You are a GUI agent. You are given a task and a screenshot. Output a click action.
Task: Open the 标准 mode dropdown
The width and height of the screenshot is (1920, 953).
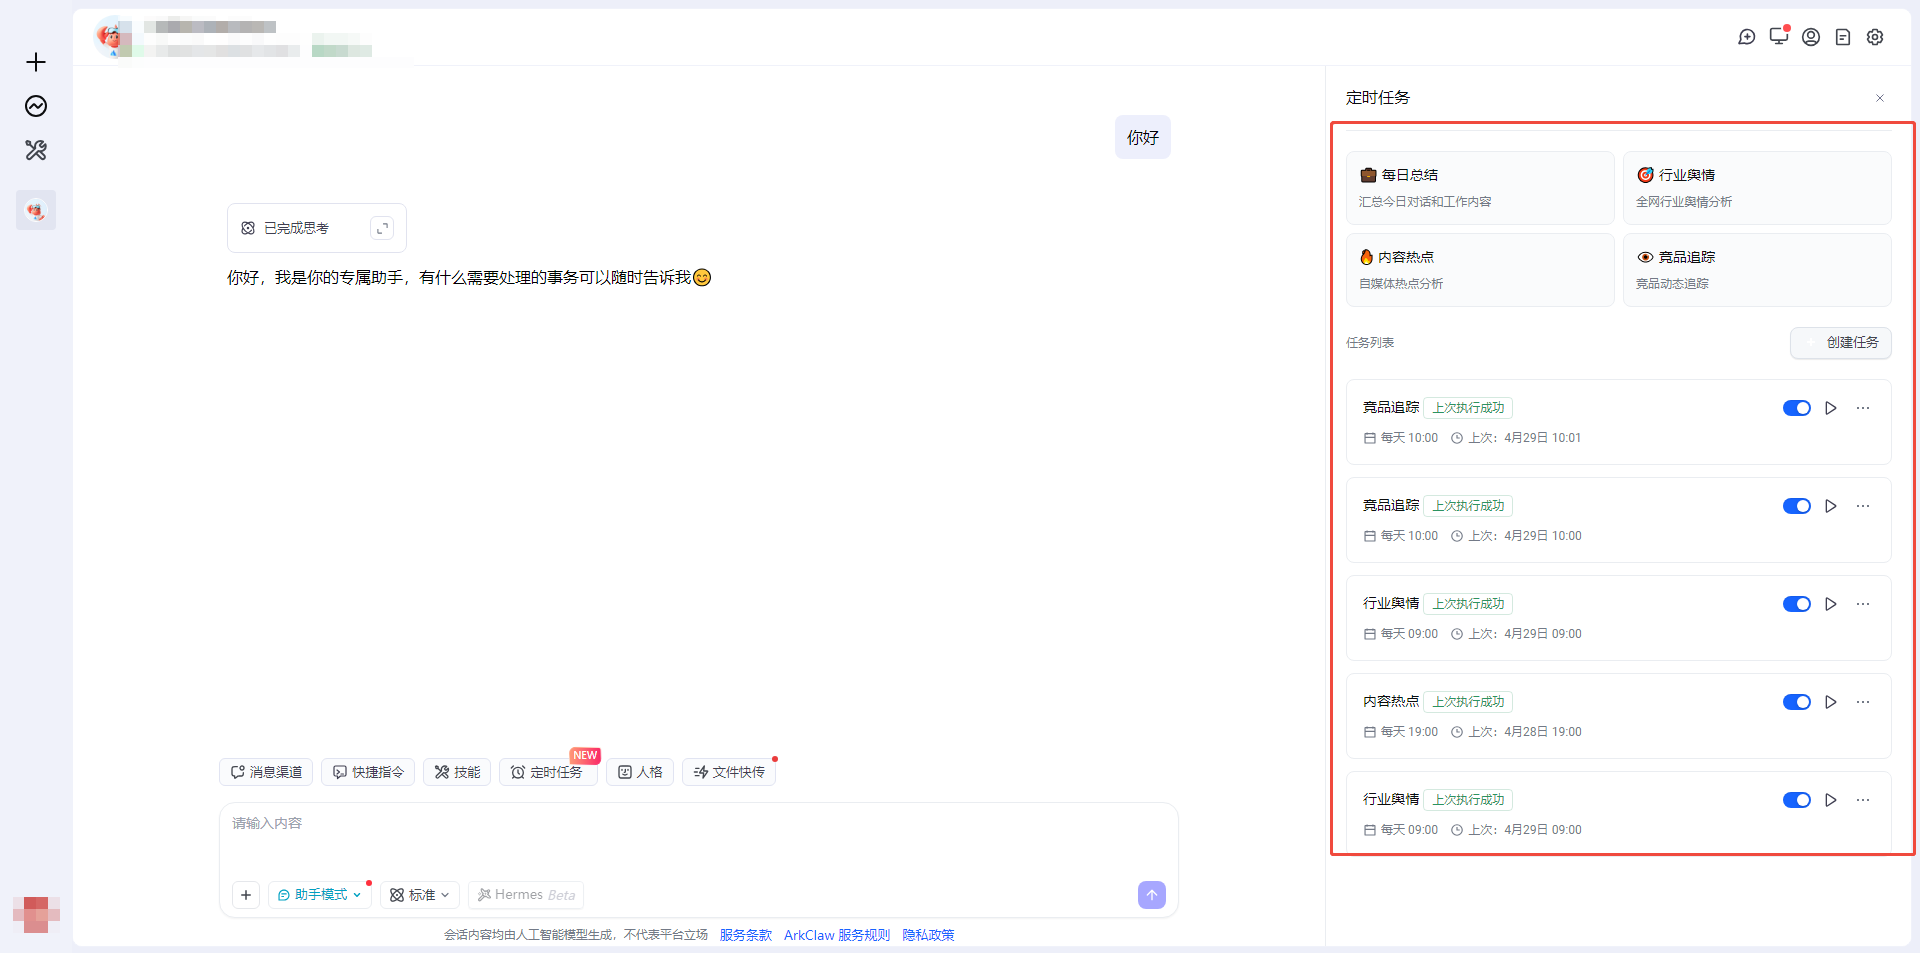point(420,895)
